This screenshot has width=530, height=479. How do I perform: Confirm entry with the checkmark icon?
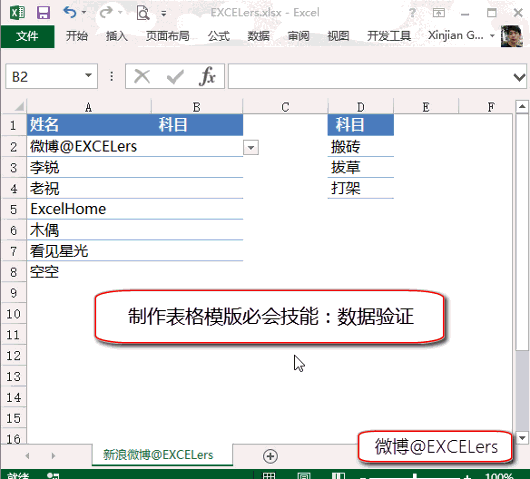[x=175, y=77]
